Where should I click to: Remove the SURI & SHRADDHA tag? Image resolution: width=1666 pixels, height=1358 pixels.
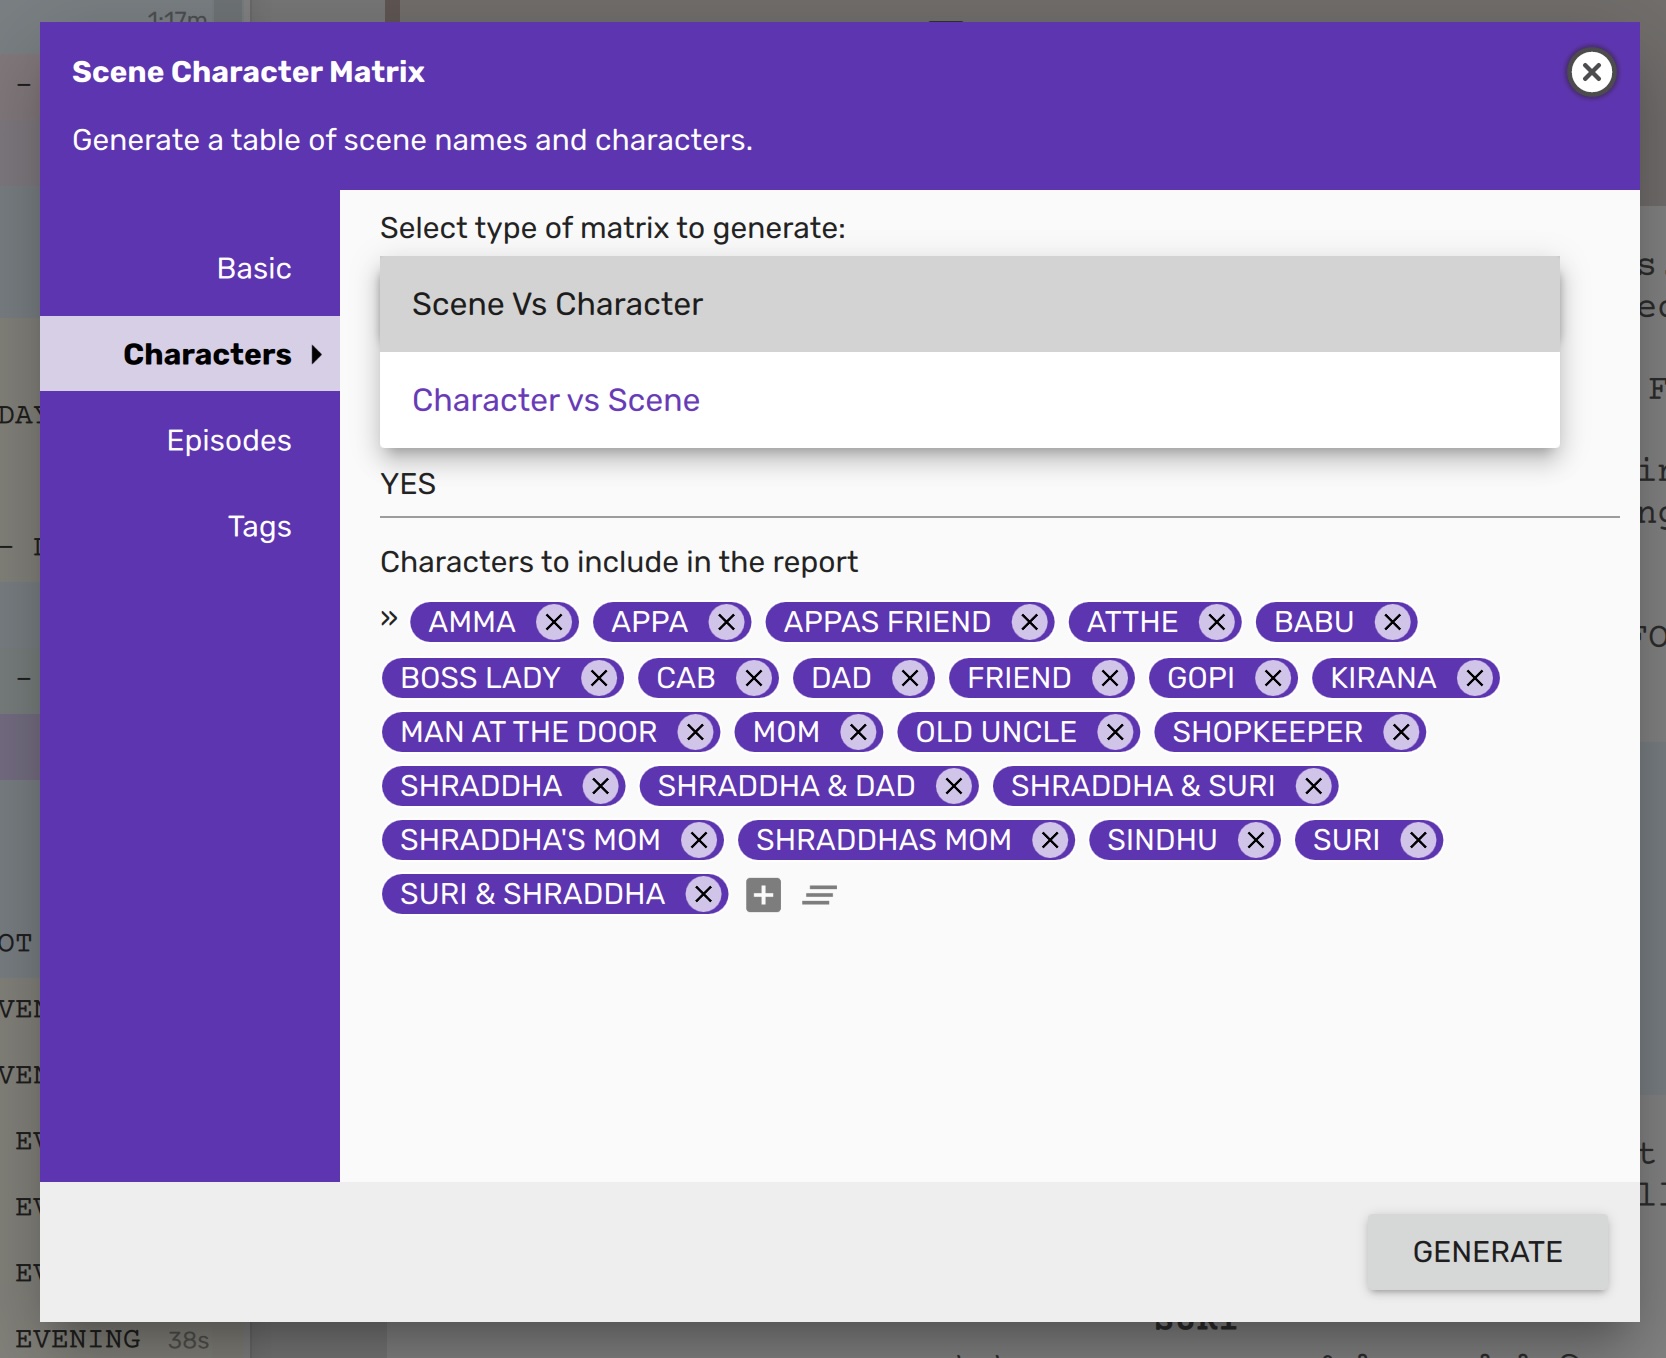704,894
